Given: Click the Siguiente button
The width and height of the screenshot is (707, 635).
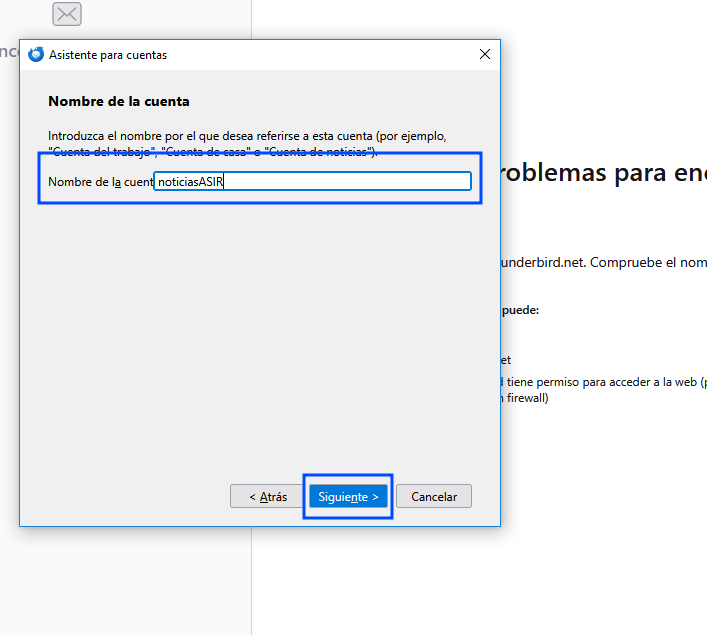Looking at the screenshot, I should click(348, 496).
